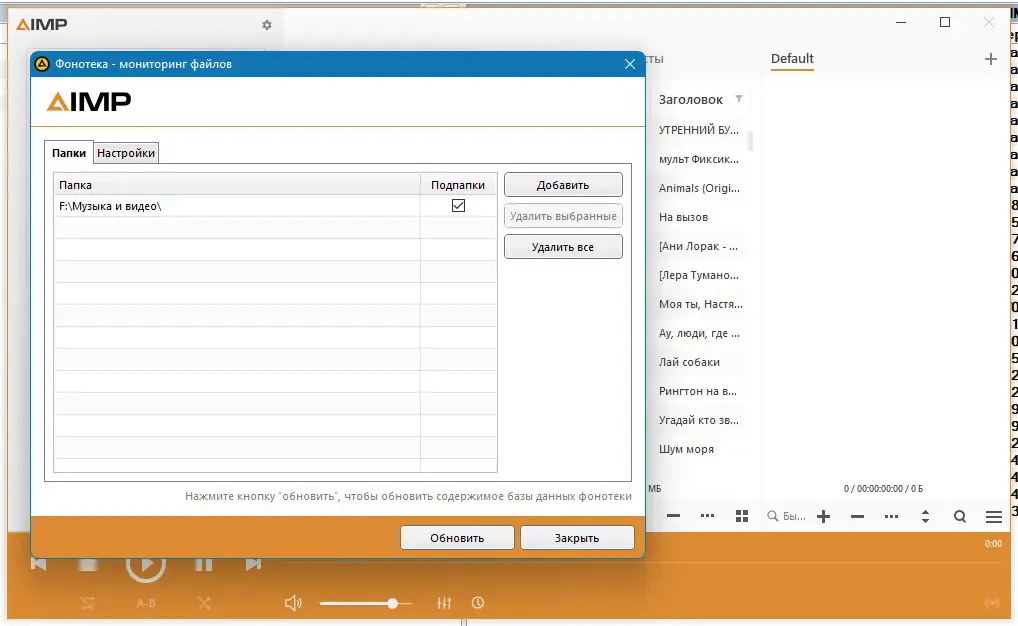Open playlist hamburger menu
The height and width of the screenshot is (626, 1018).
pos(993,516)
